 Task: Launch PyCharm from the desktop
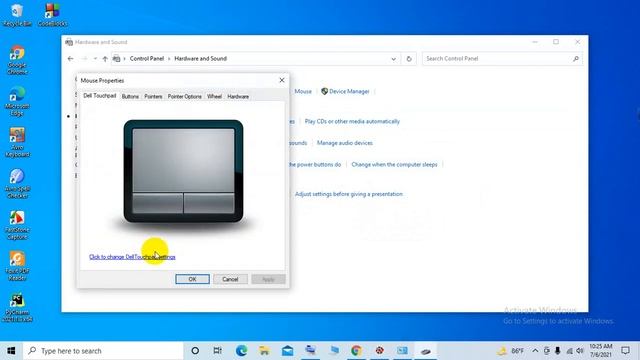pos(17,307)
